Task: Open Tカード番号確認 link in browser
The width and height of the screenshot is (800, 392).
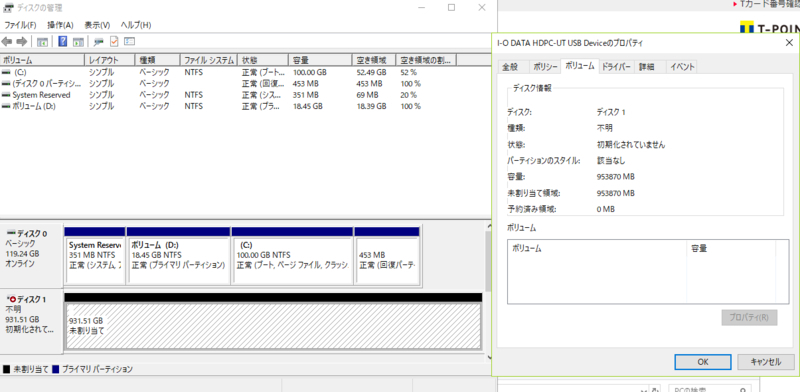Action: [x=769, y=4]
